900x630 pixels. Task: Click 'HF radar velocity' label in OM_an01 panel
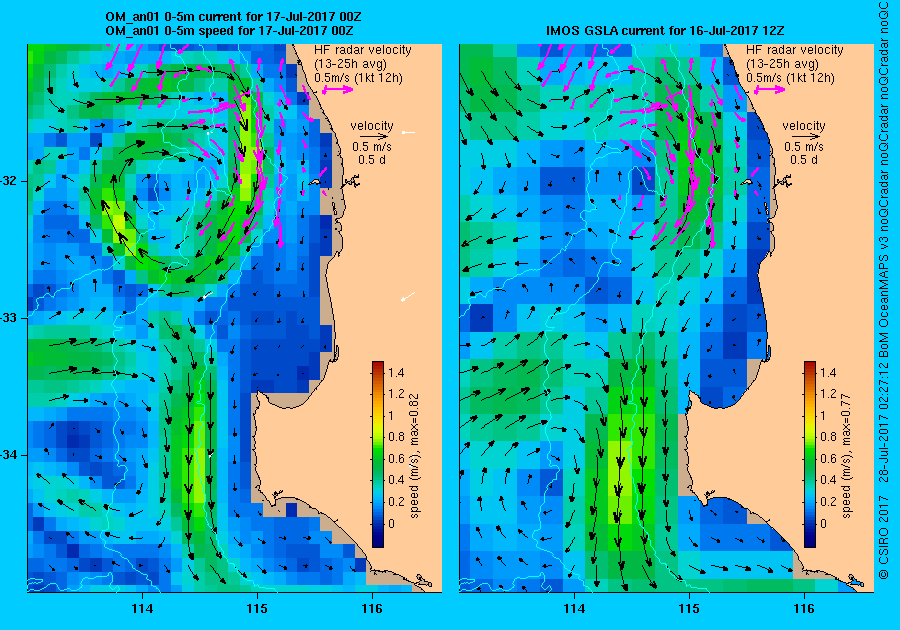coord(363,50)
